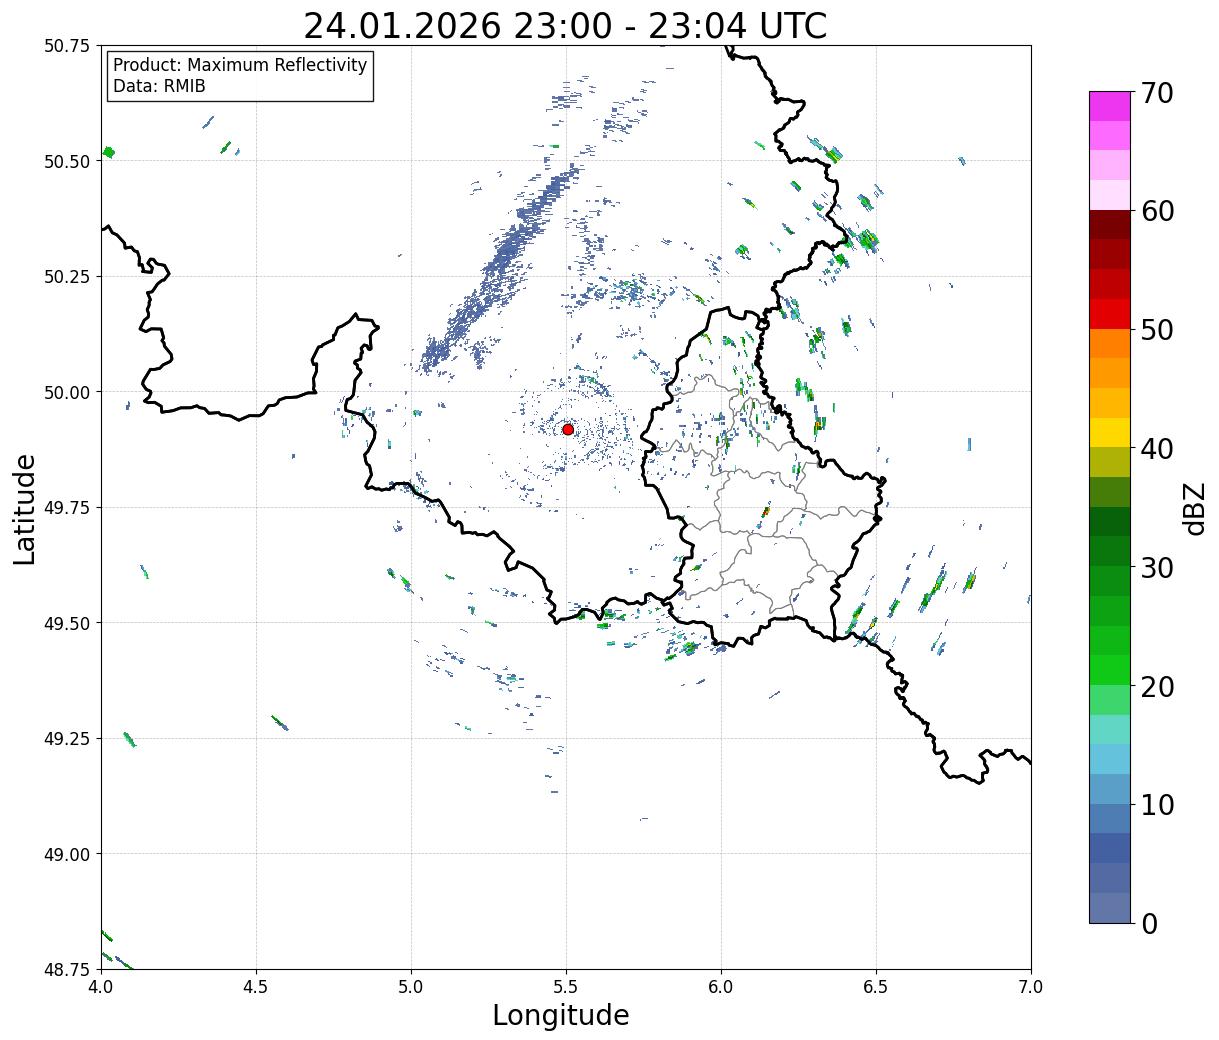Image resolution: width=1219 pixels, height=1040 pixels.
Task: Click the dark maroon colorbar segment below 60
Action: (1110, 225)
